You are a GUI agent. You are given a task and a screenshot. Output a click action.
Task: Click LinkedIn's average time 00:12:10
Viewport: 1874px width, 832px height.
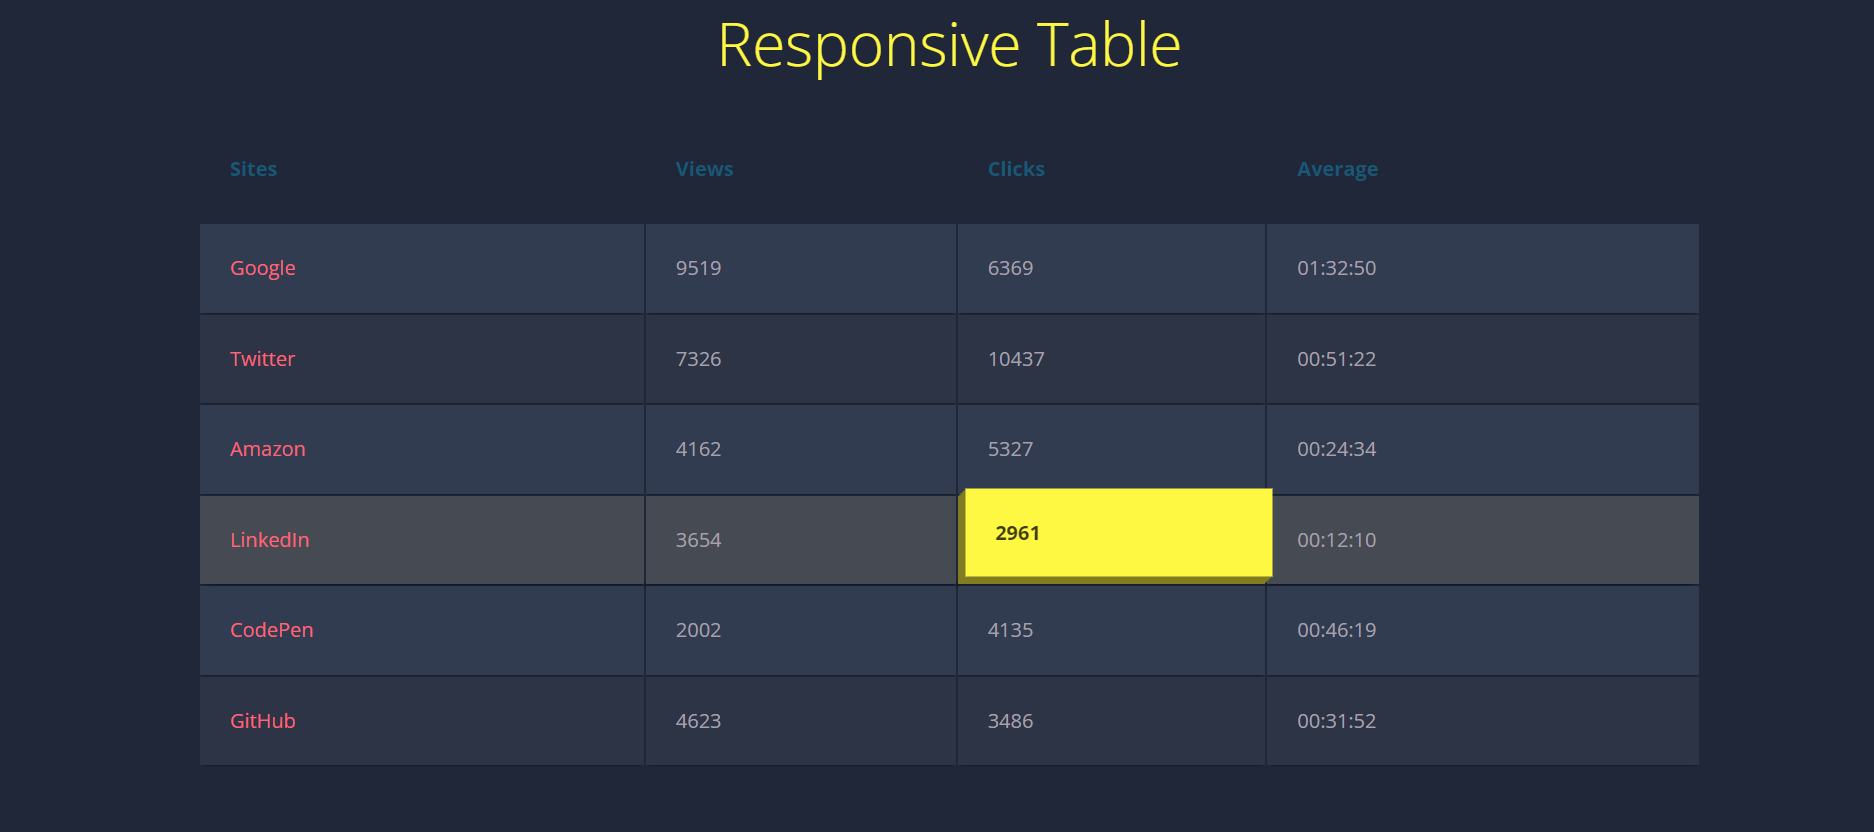[1336, 540]
